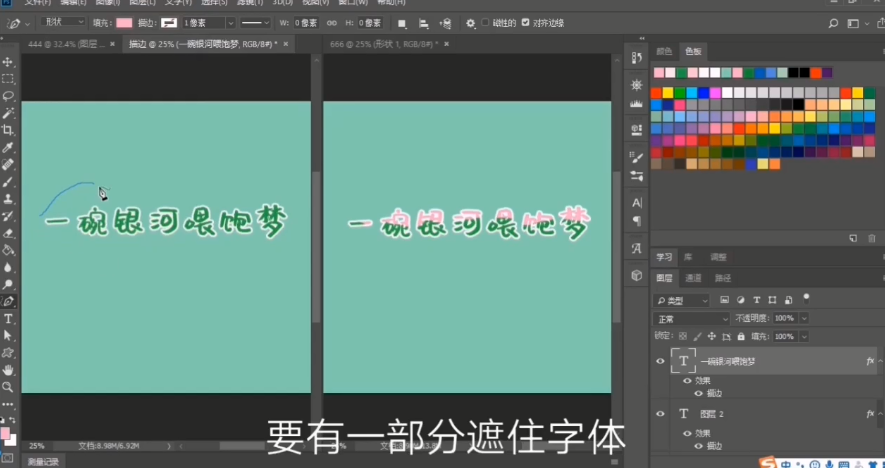Open the layer filter 类型 dropdown
Image resolution: width=885 pixels, height=468 pixels.
(x=681, y=300)
